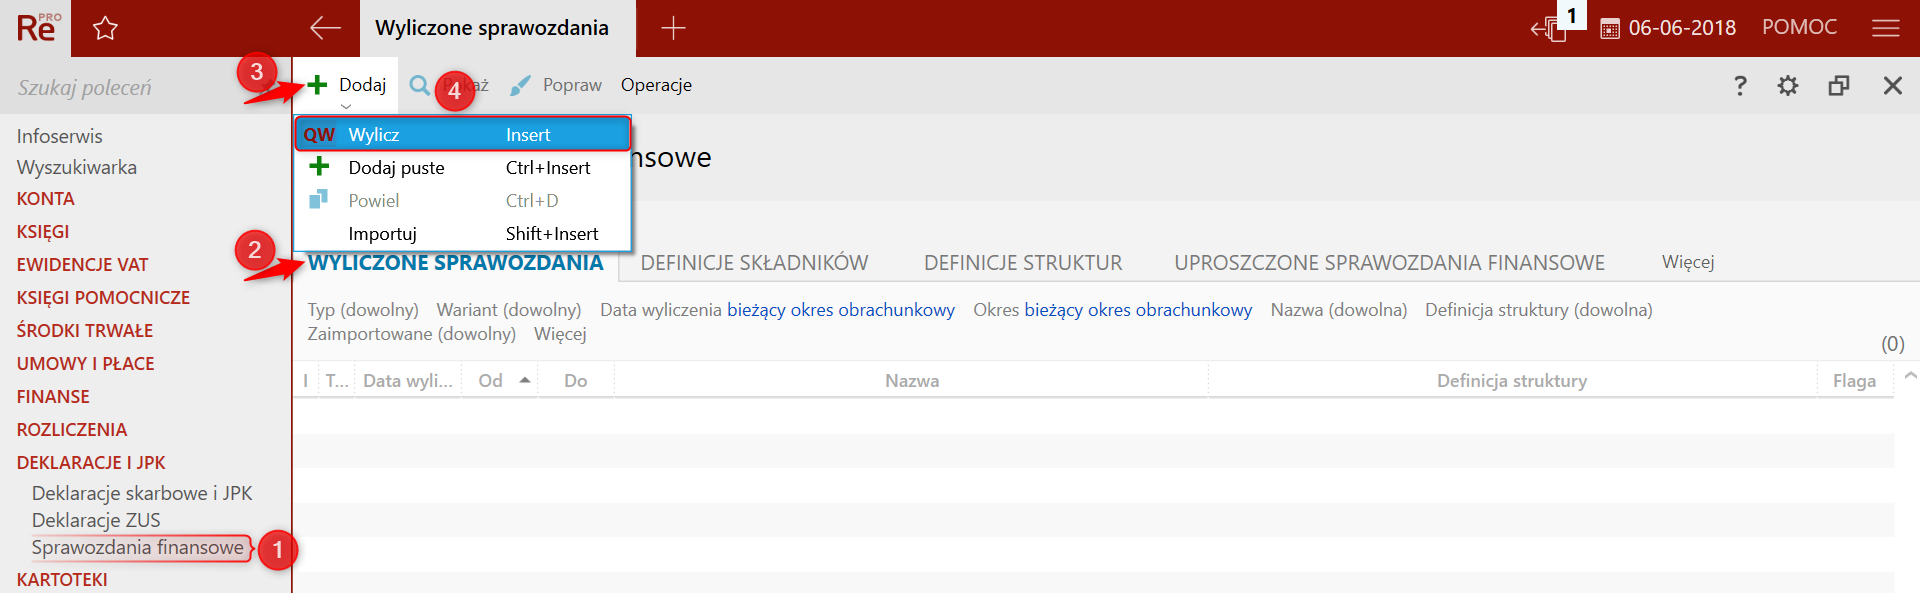The width and height of the screenshot is (1920, 593).
Task: Expand the FINANSE section
Action: click(53, 397)
